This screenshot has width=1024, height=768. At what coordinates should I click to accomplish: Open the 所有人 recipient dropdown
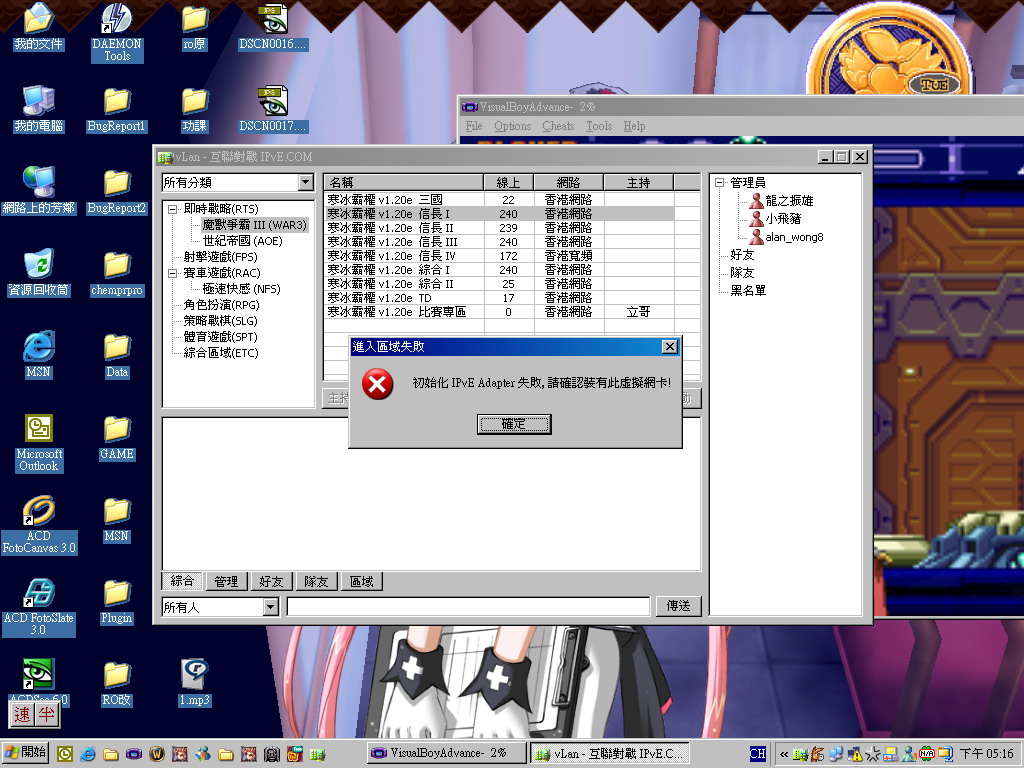[x=270, y=607]
